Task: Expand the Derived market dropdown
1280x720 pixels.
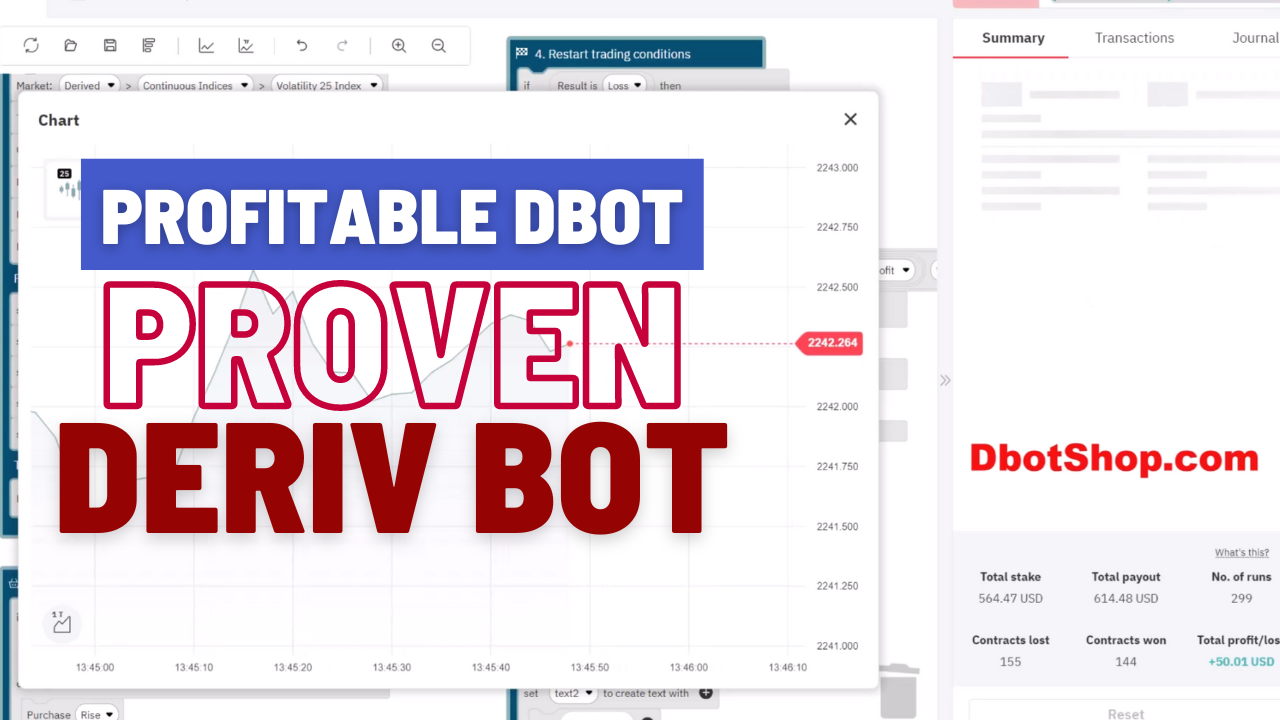Action: coord(90,86)
